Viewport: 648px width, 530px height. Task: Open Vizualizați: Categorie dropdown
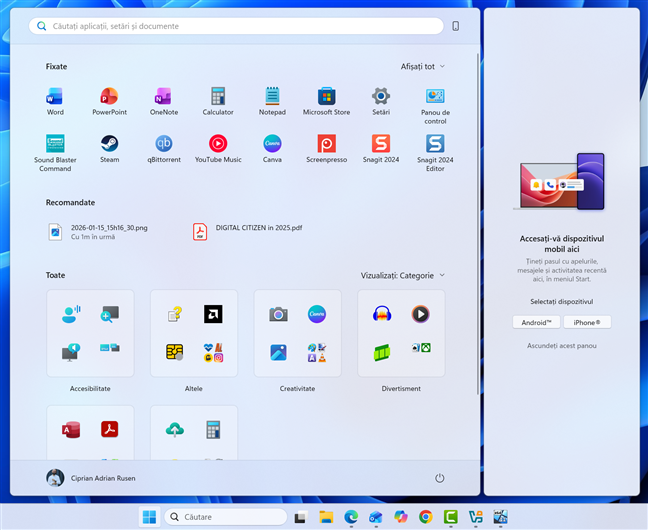(403, 275)
